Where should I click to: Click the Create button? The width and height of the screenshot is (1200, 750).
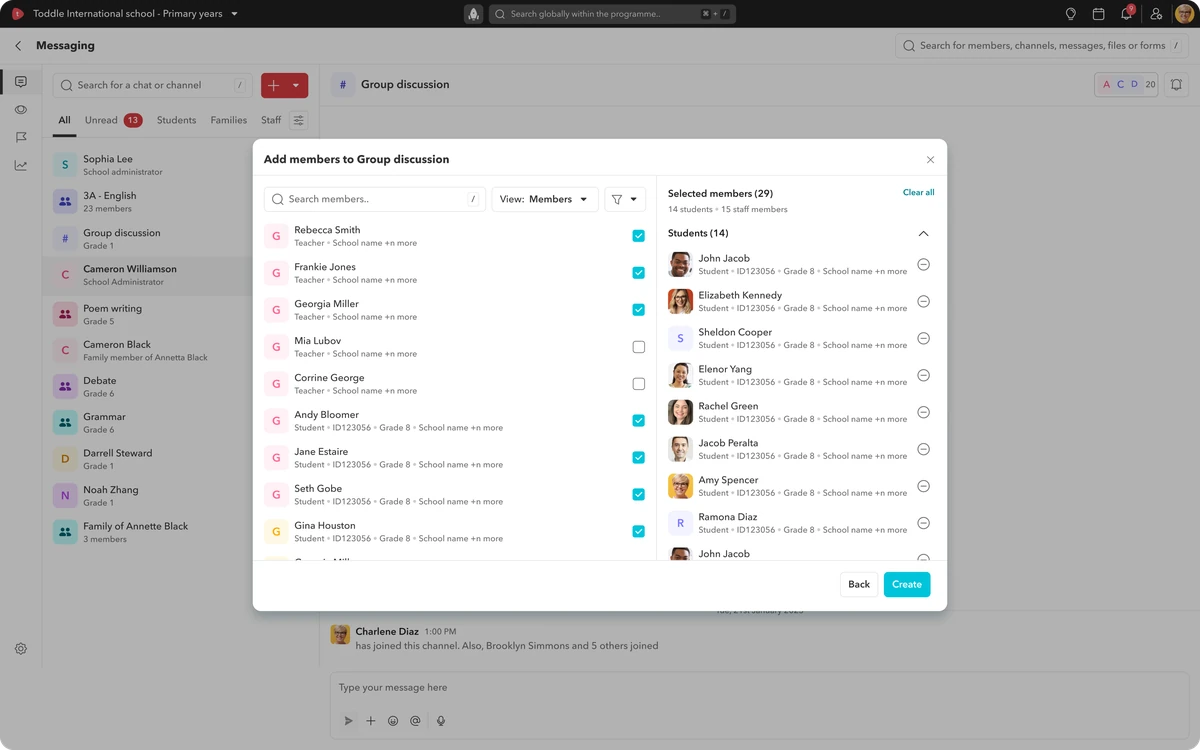pos(907,584)
